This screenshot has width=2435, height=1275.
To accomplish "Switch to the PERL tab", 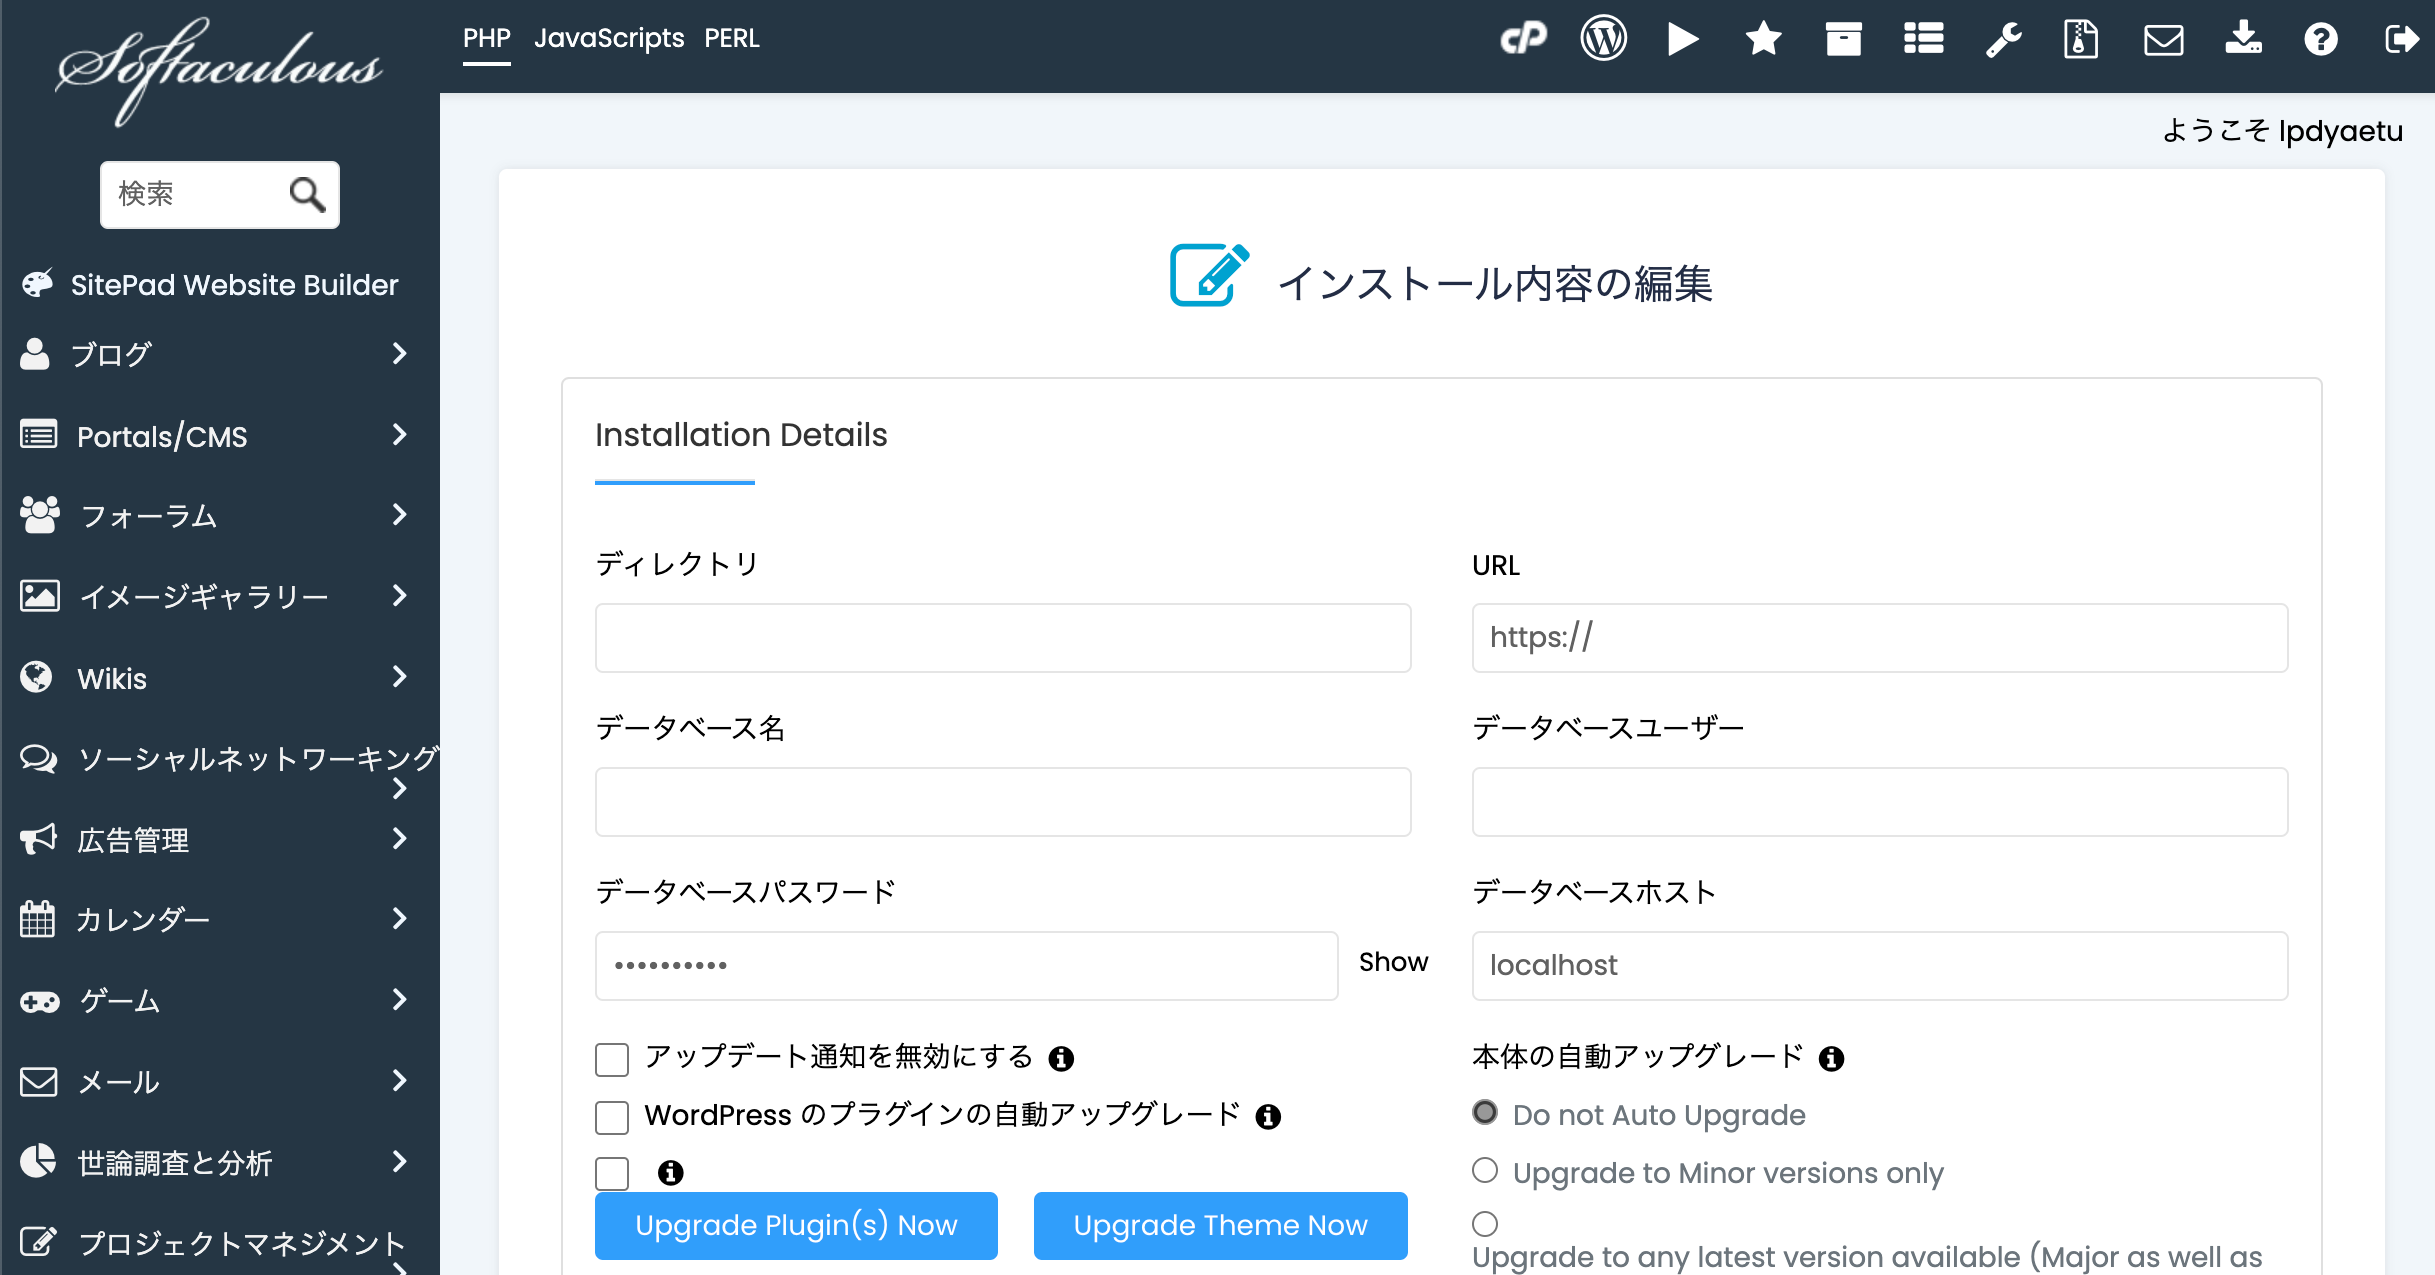I will [x=731, y=39].
